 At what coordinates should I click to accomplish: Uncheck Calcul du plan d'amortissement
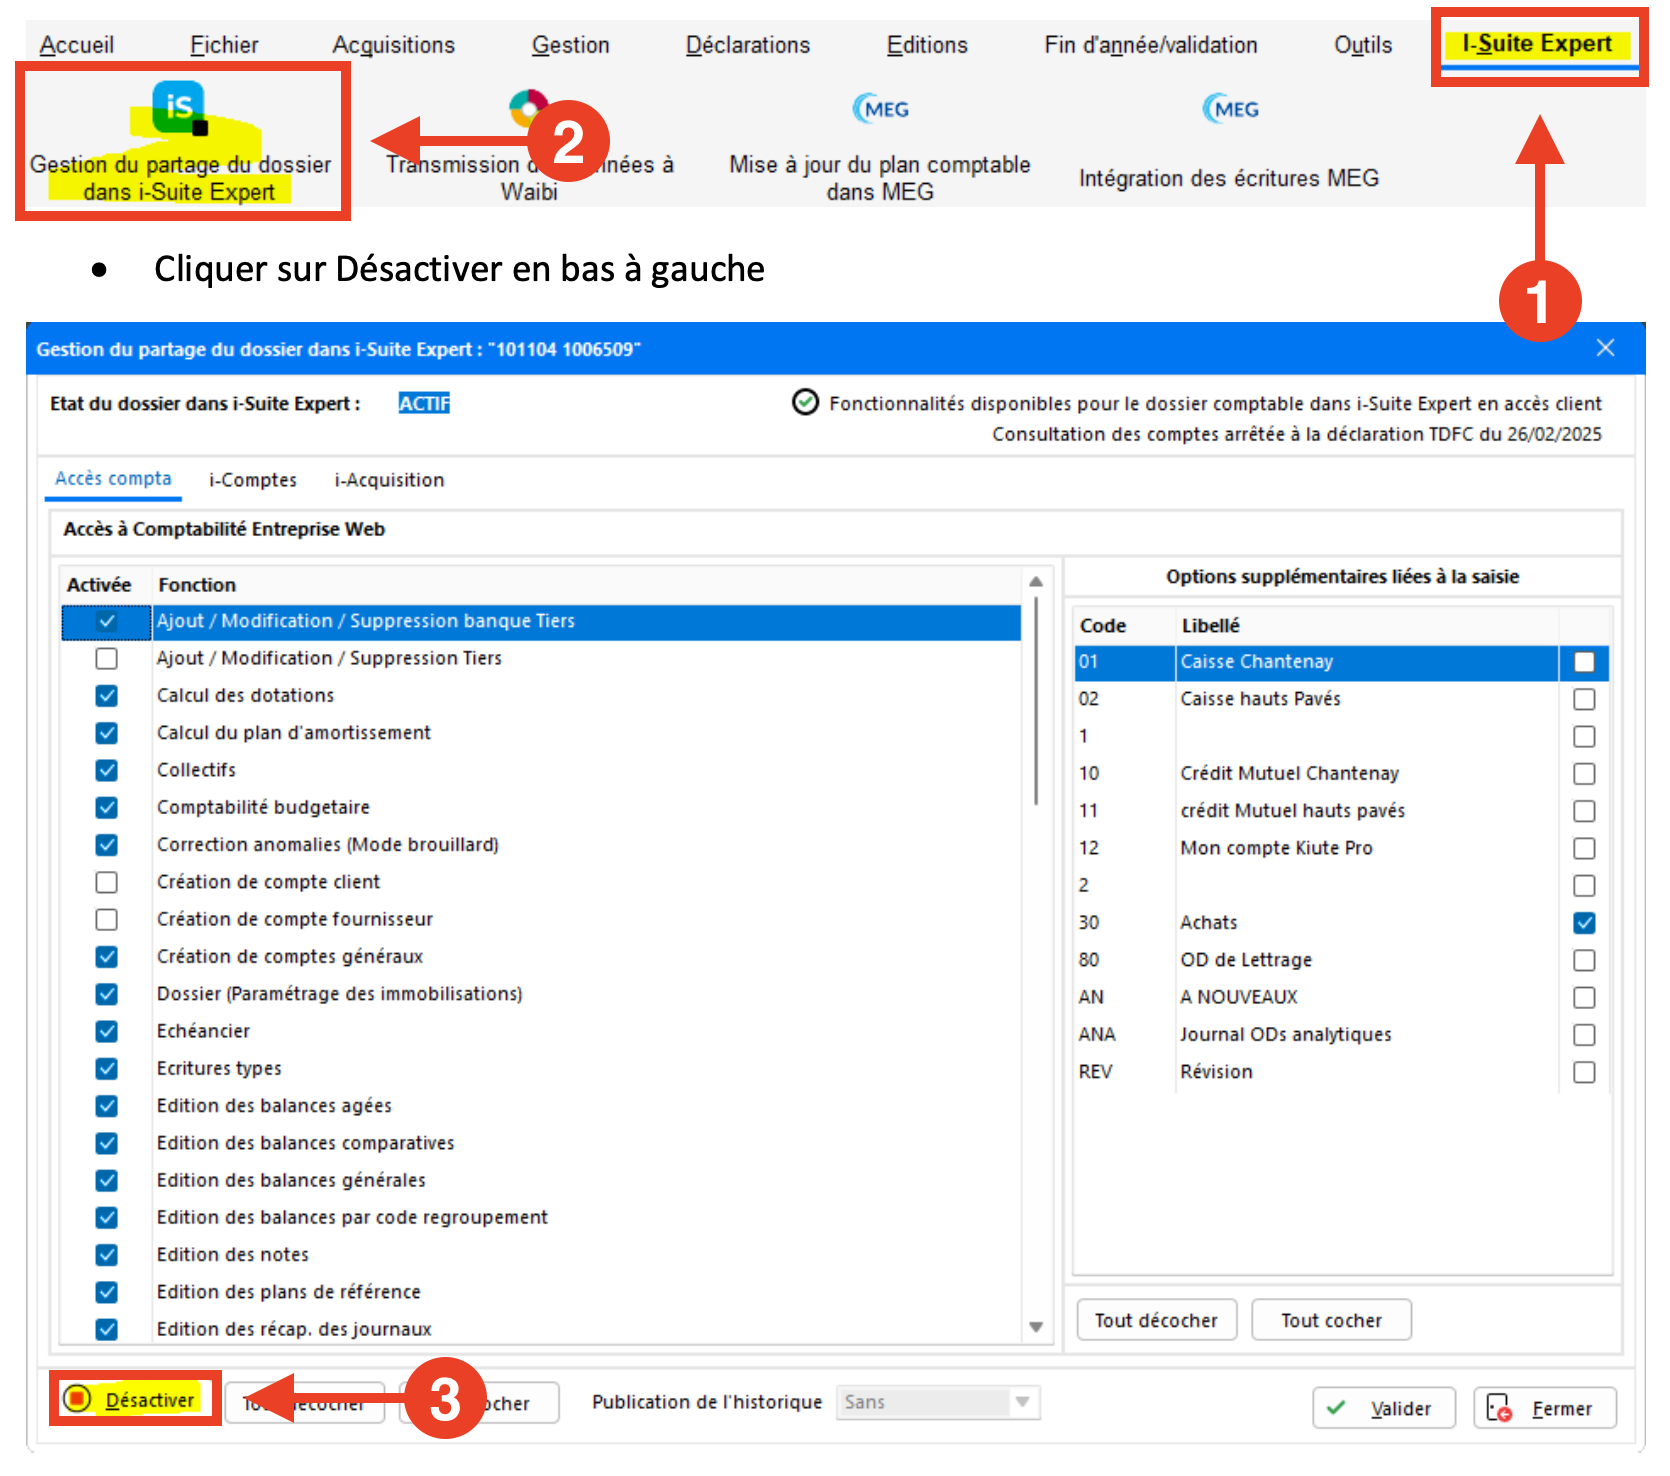point(107,733)
